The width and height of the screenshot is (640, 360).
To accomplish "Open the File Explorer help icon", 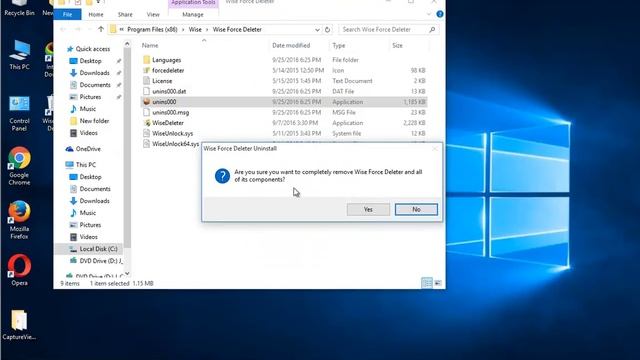I will [x=440, y=14].
